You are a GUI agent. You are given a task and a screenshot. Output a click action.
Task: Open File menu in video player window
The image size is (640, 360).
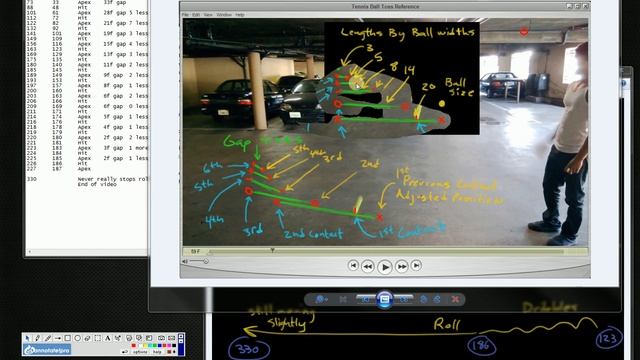click(x=185, y=15)
